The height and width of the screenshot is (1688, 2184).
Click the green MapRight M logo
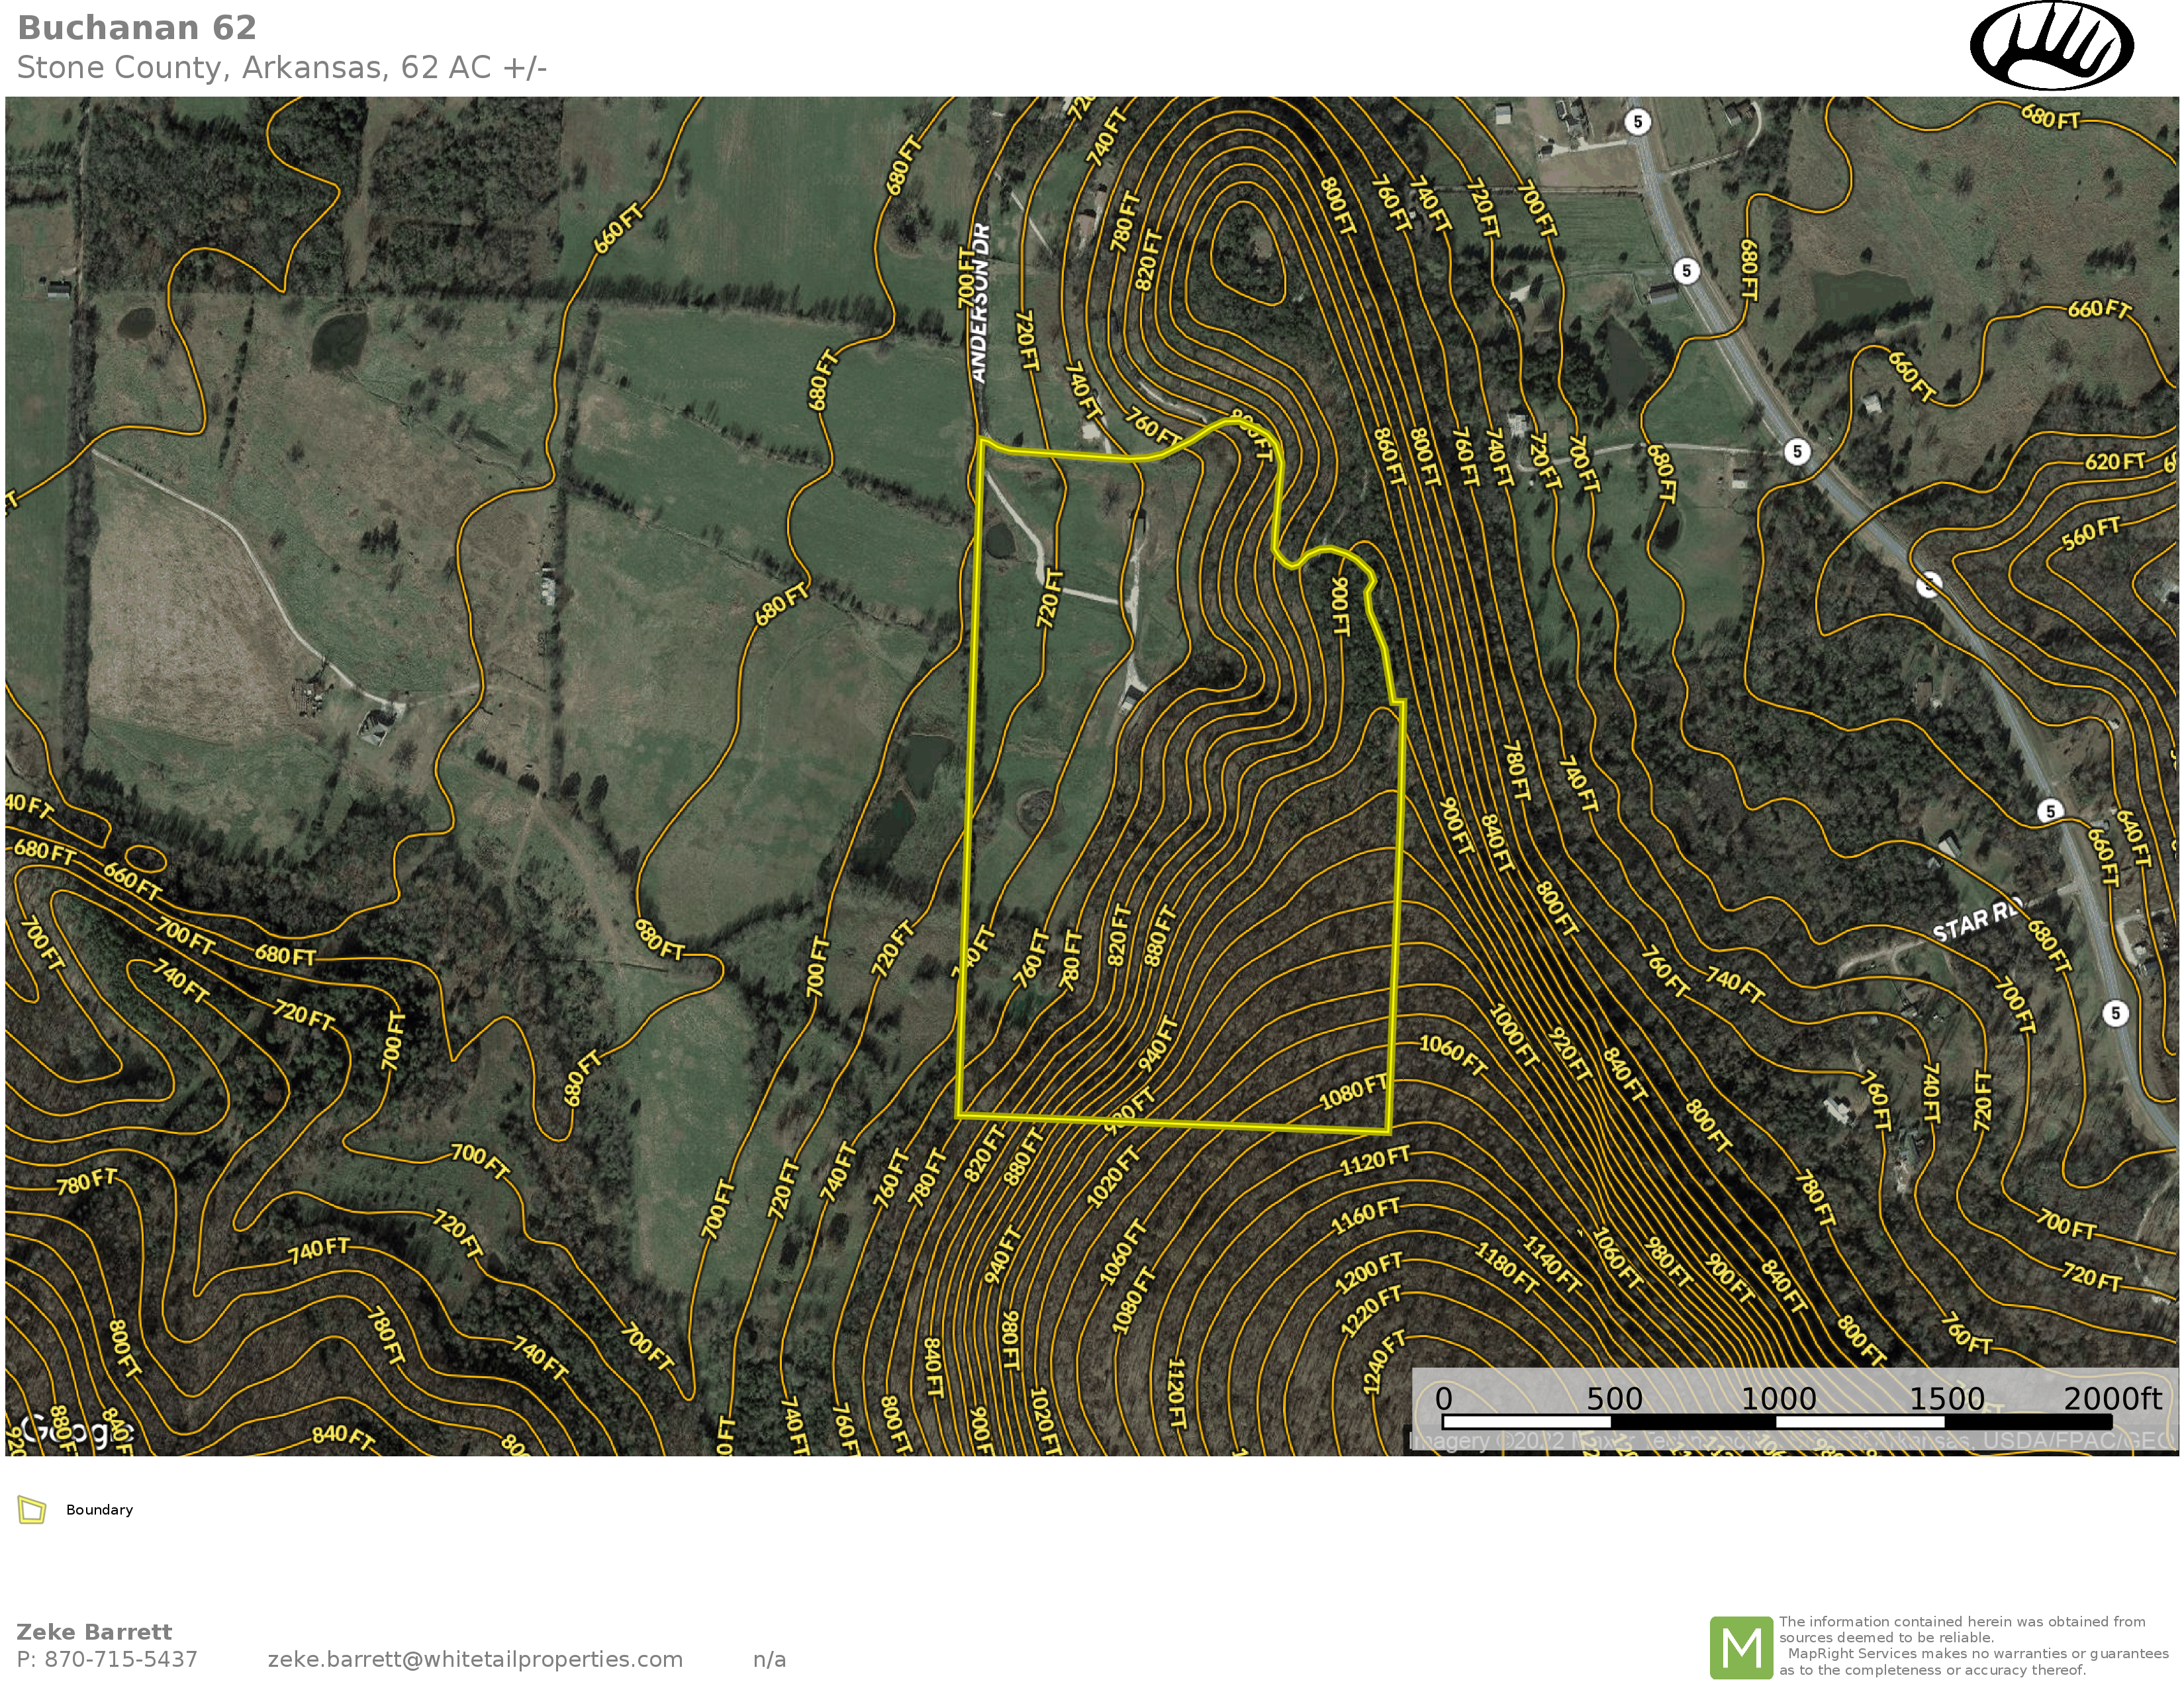(x=1741, y=1647)
